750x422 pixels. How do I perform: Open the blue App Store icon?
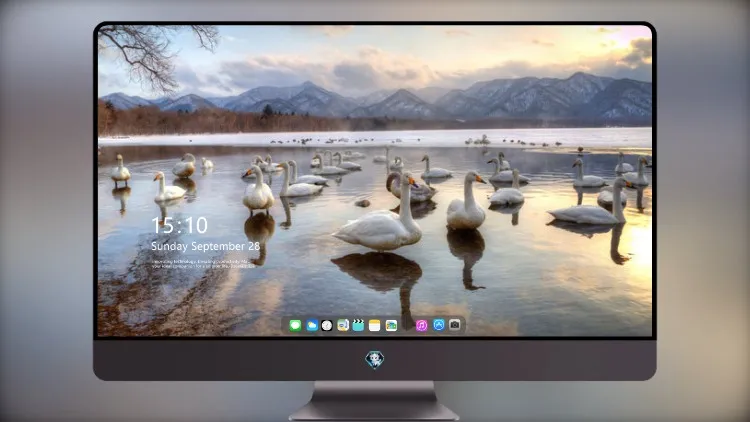(439, 325)
